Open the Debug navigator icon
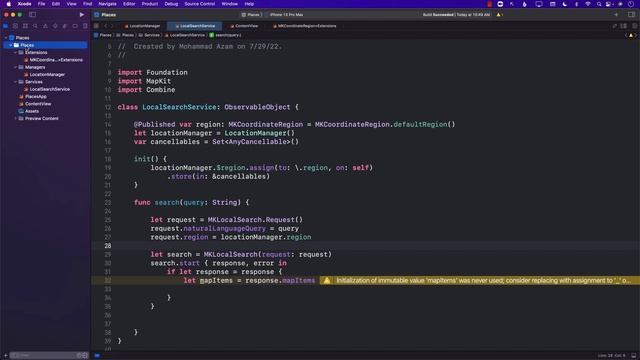The height and width of the screenshot is (360, 640). (x=65, y=26)
